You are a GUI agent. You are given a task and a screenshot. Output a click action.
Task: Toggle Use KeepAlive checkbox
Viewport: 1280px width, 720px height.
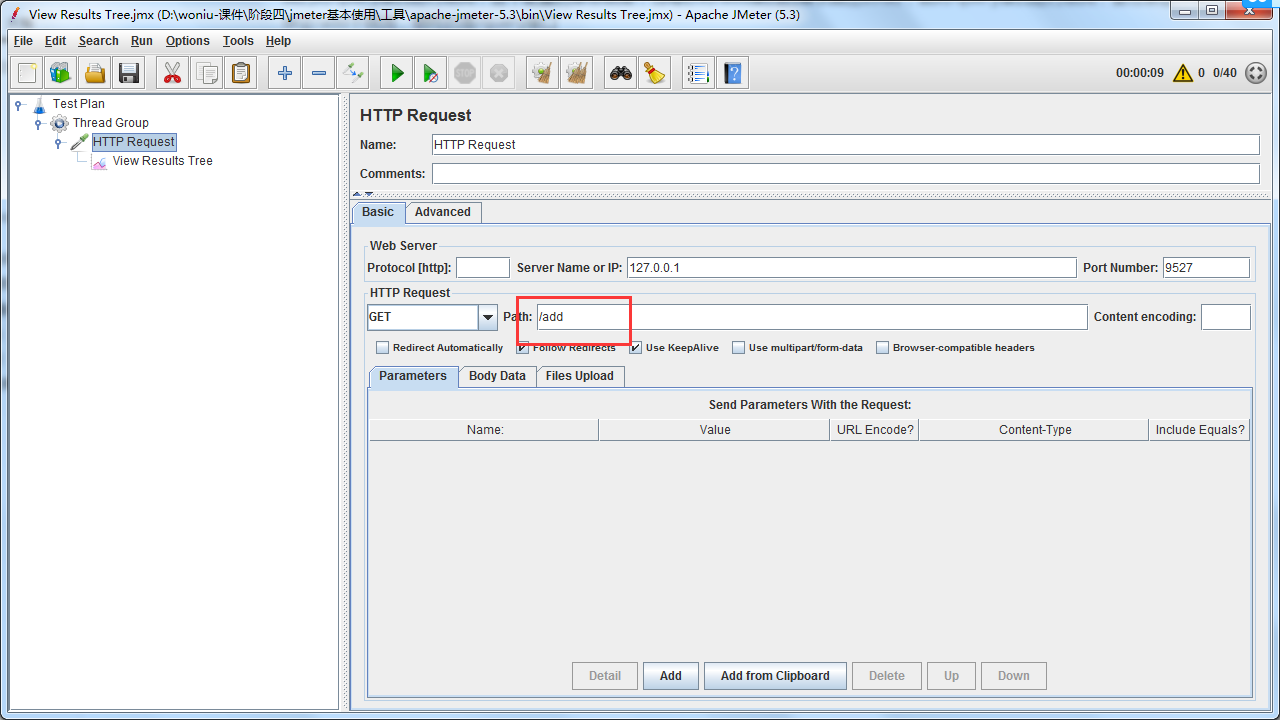click(x=635, y=348)
